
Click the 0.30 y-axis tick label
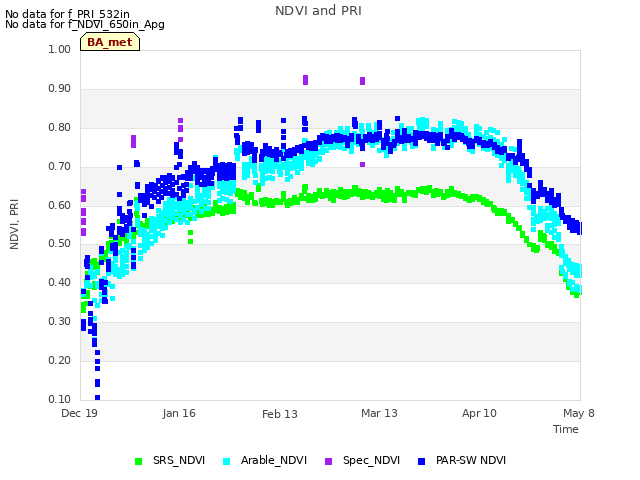tap(60, 322)
